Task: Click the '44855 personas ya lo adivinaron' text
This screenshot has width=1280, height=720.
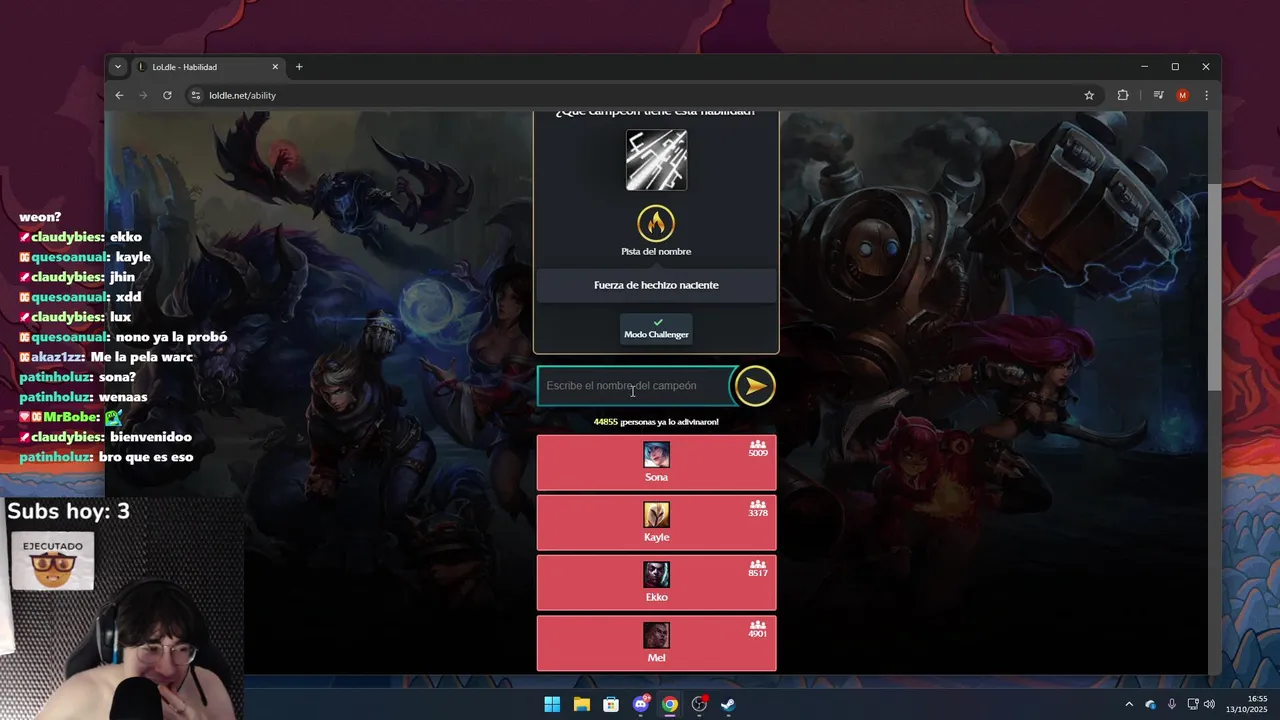Action: (x=656, y=422)
